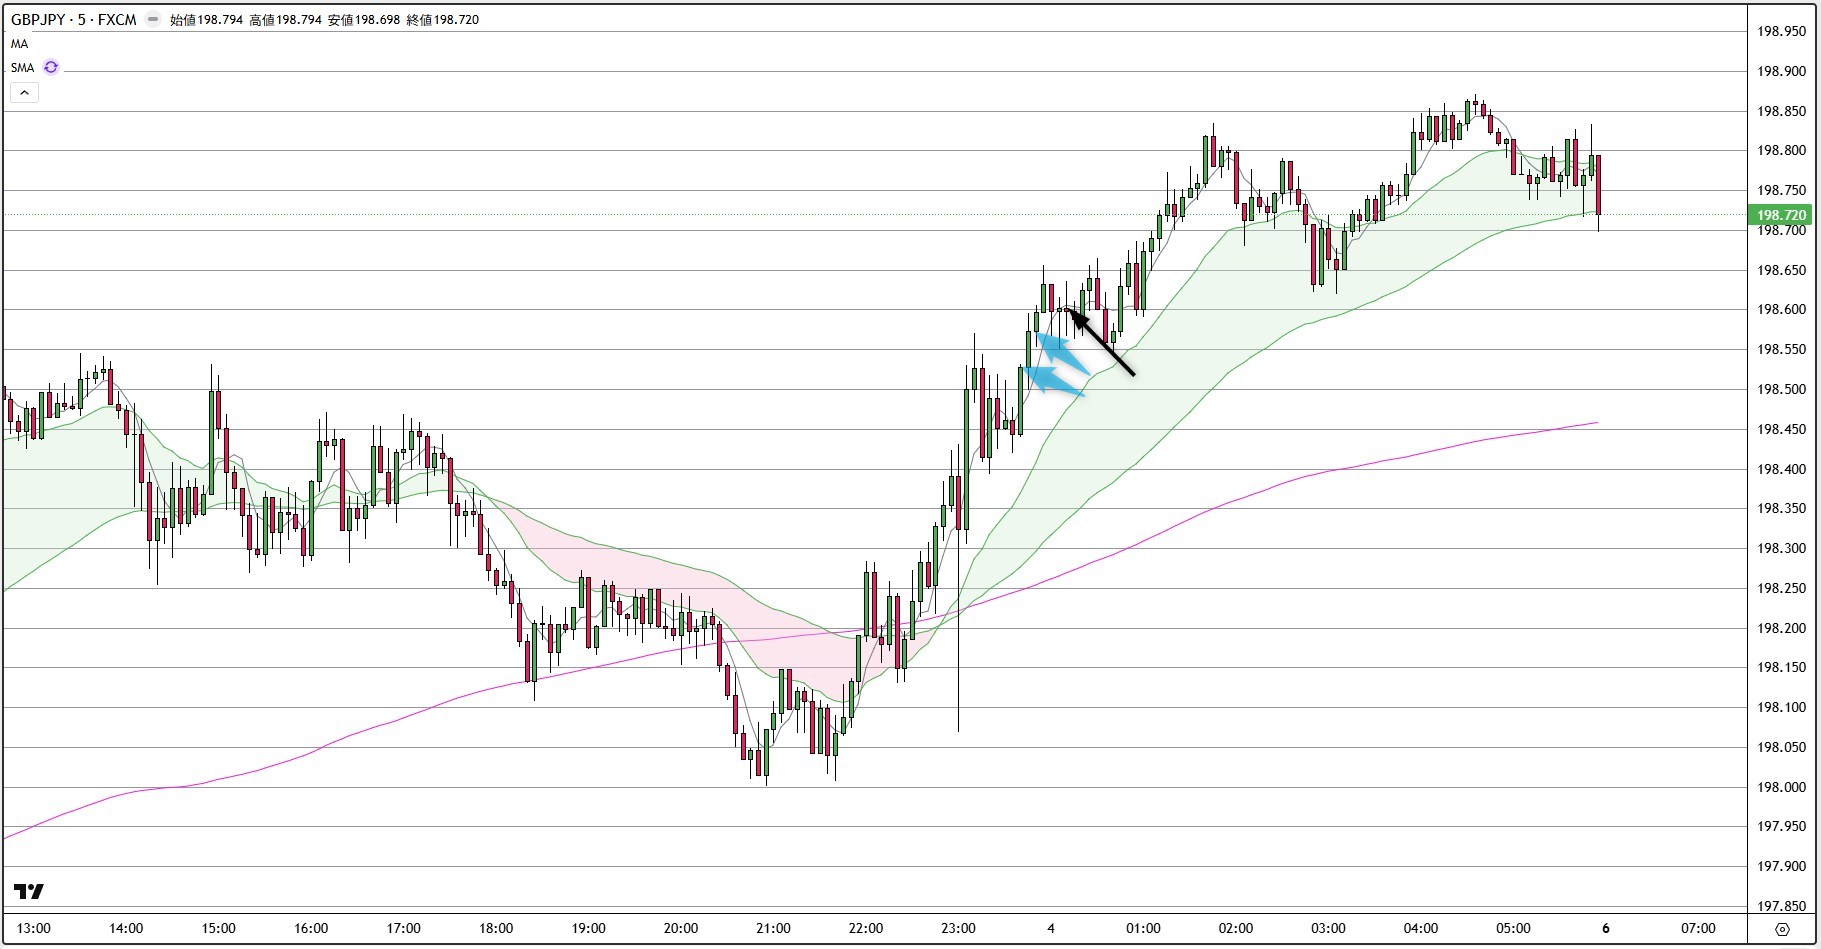Viewport: 1821px width, 949px height.
Task: Click the 198.950 label on the price axis
Action: (x=1781, y=31)
